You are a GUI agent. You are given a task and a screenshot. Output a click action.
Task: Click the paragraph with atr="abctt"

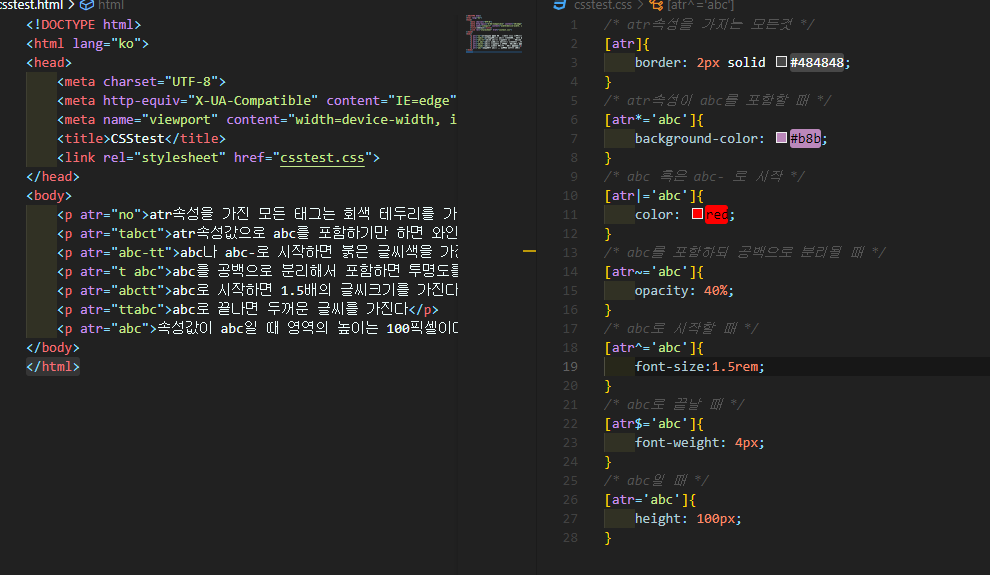click(256, 290)
